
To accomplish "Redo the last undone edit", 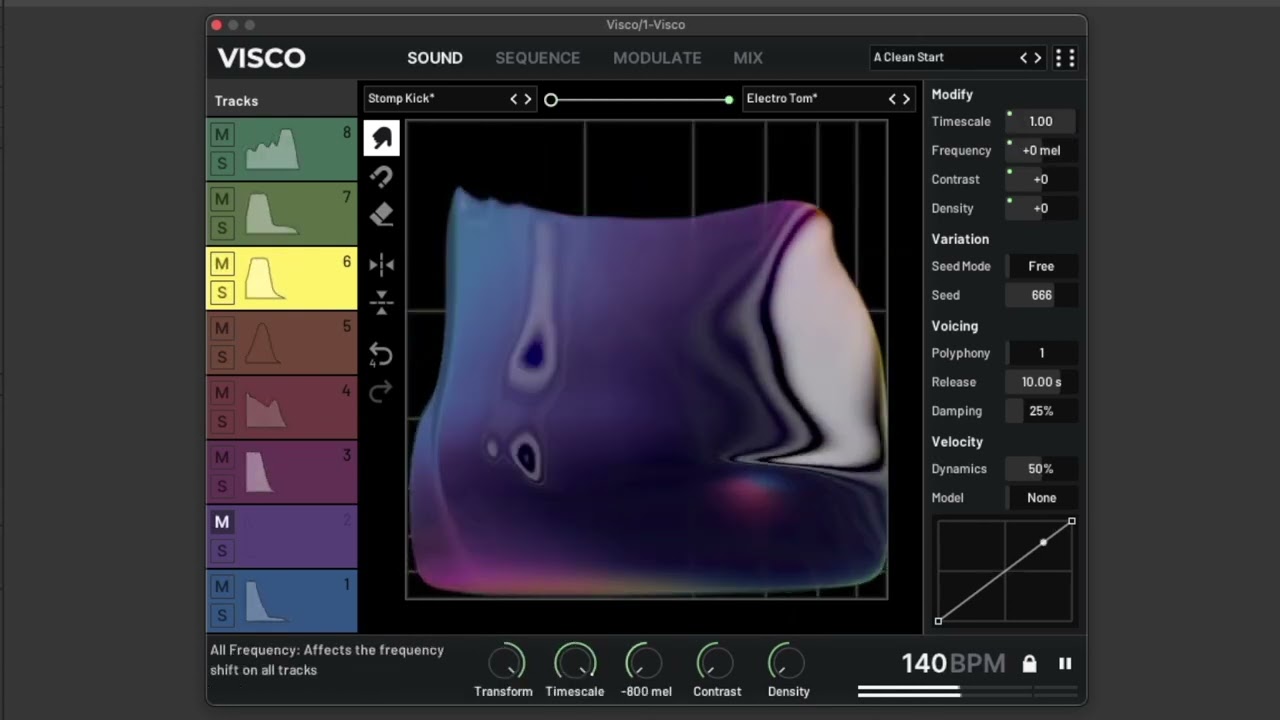I will 381,392.
